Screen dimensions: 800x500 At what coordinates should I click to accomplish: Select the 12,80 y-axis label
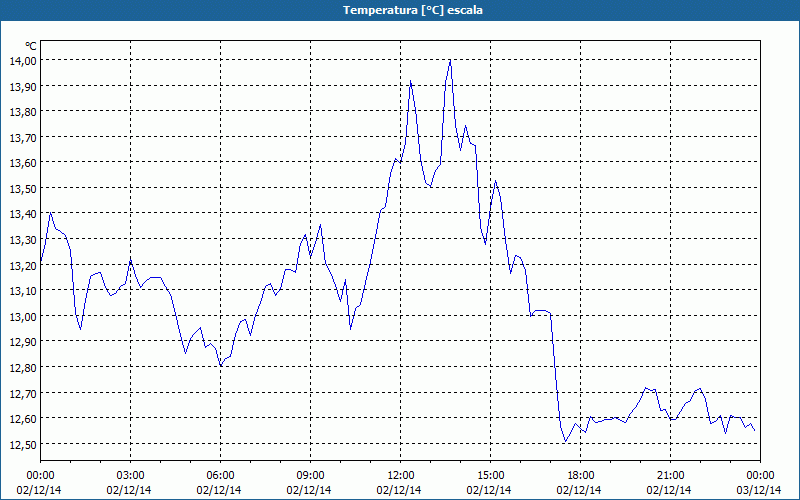23,367
